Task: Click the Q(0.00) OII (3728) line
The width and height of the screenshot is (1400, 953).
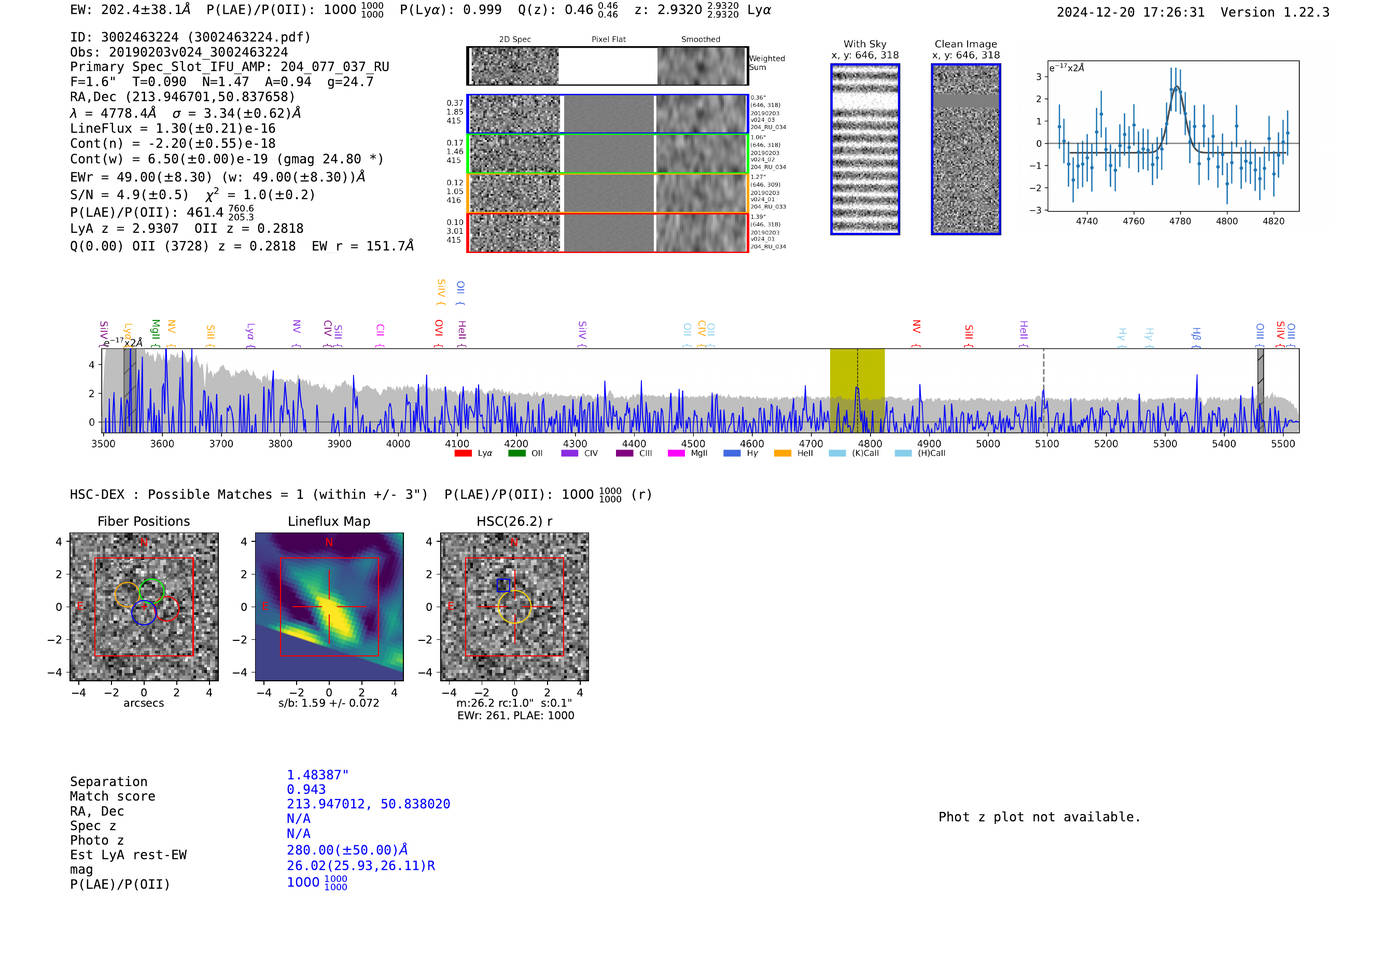Action: tap(242, 246)
